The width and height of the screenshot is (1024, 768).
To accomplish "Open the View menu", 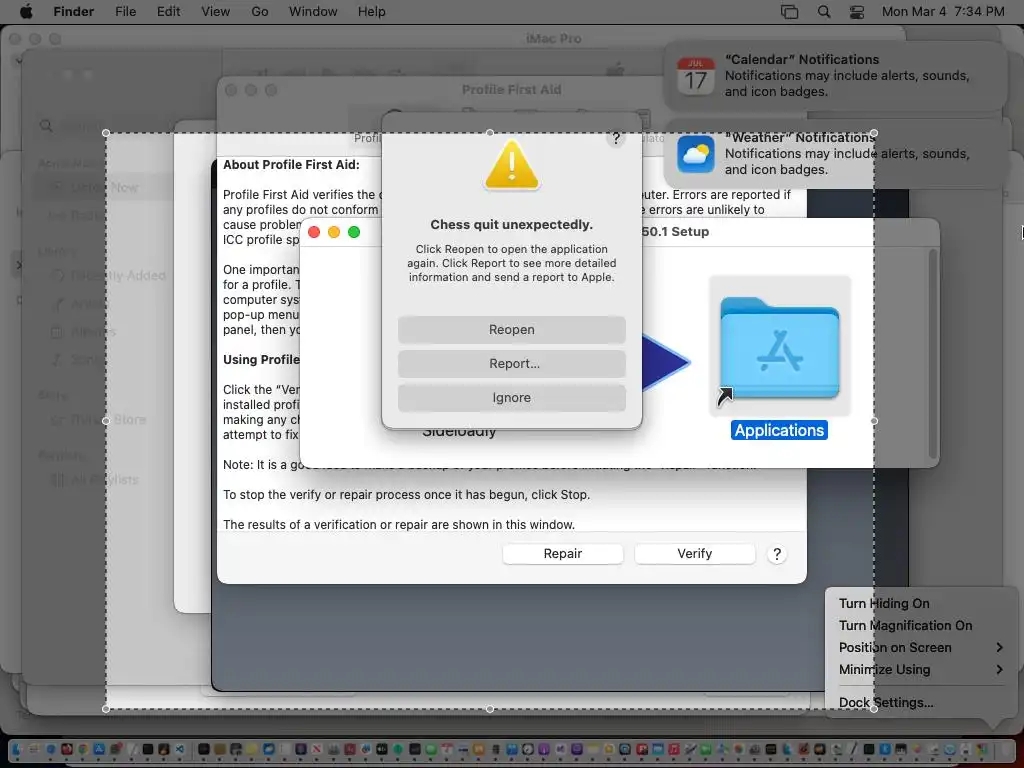I will 216,12.
